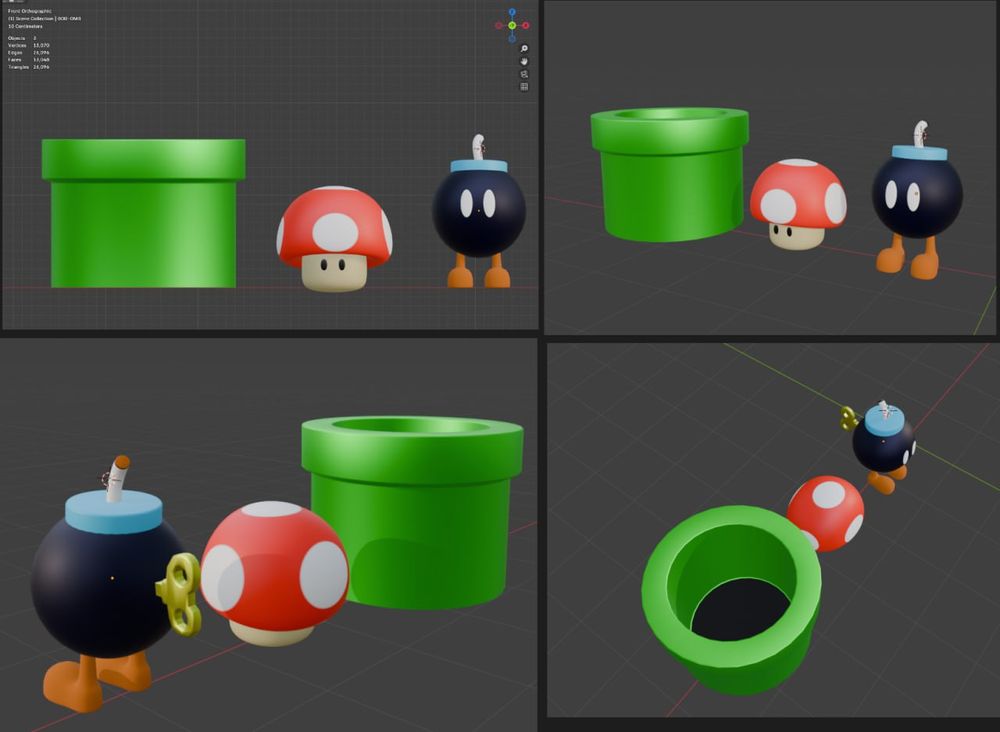The width and height of the screenshot is (1000, 732).
Task: Toggle perspective/orthographic grid icon
Action: tap(524, 87)
